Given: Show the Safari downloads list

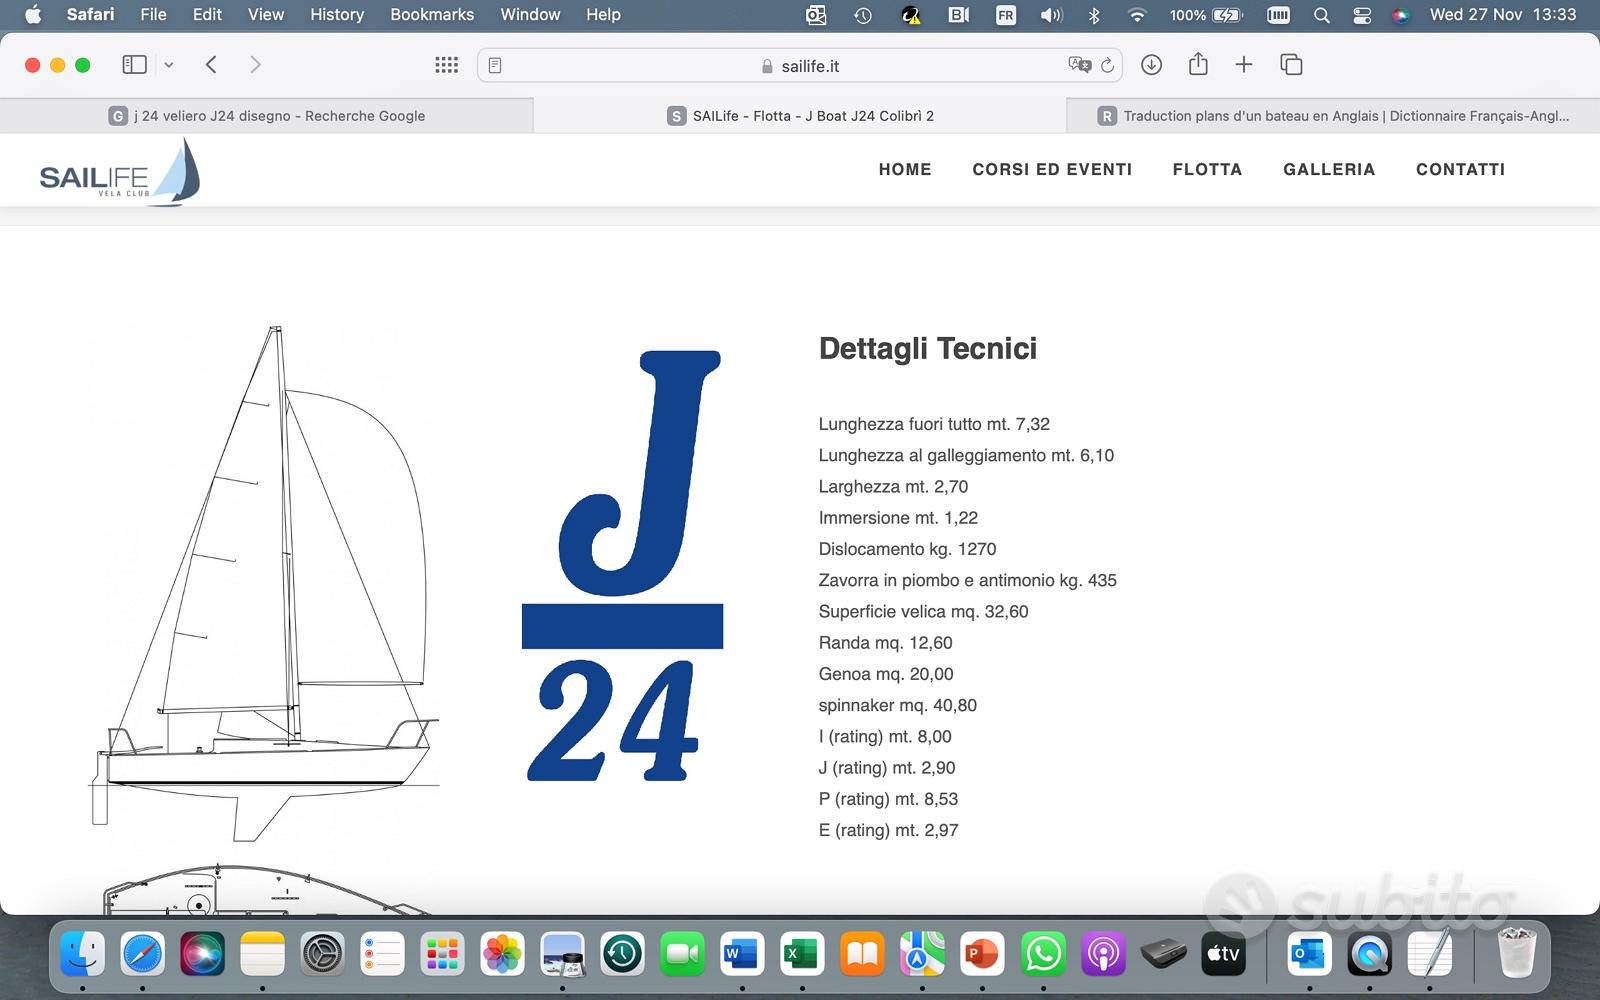Looking at the screenshot, I should (1151, 65).
